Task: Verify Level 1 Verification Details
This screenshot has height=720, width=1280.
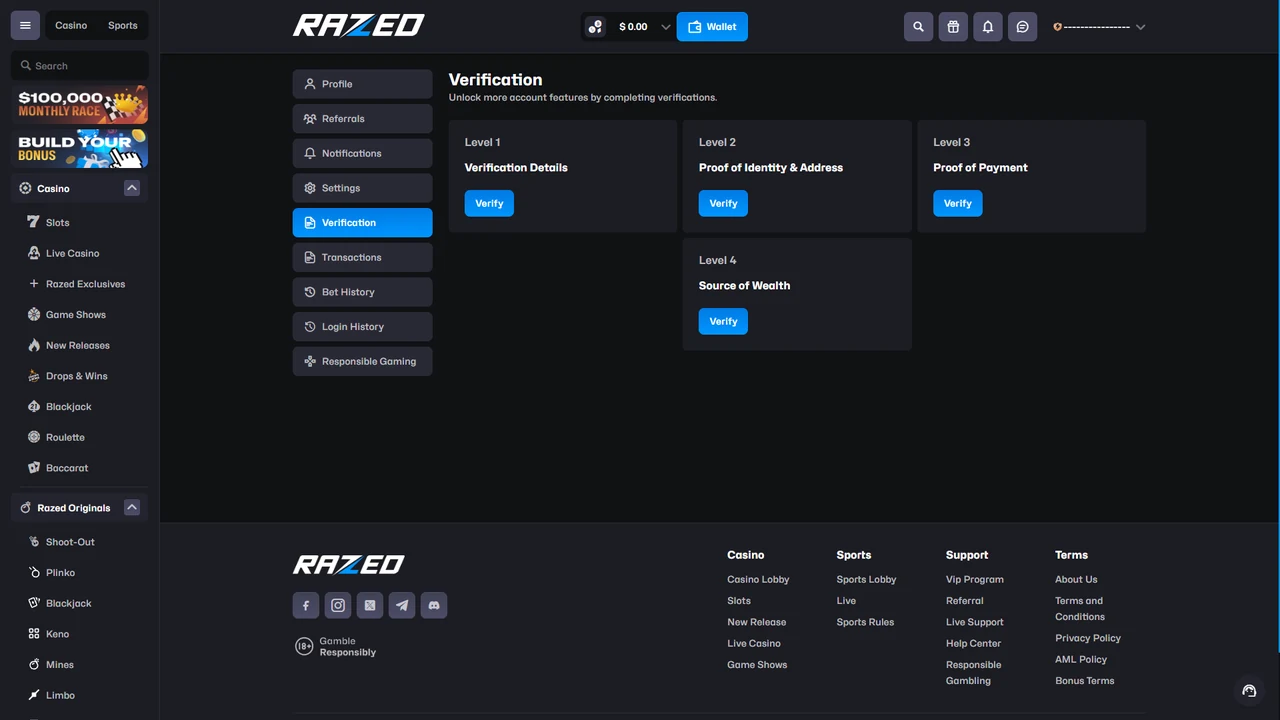Action: (x=489, y=203)
